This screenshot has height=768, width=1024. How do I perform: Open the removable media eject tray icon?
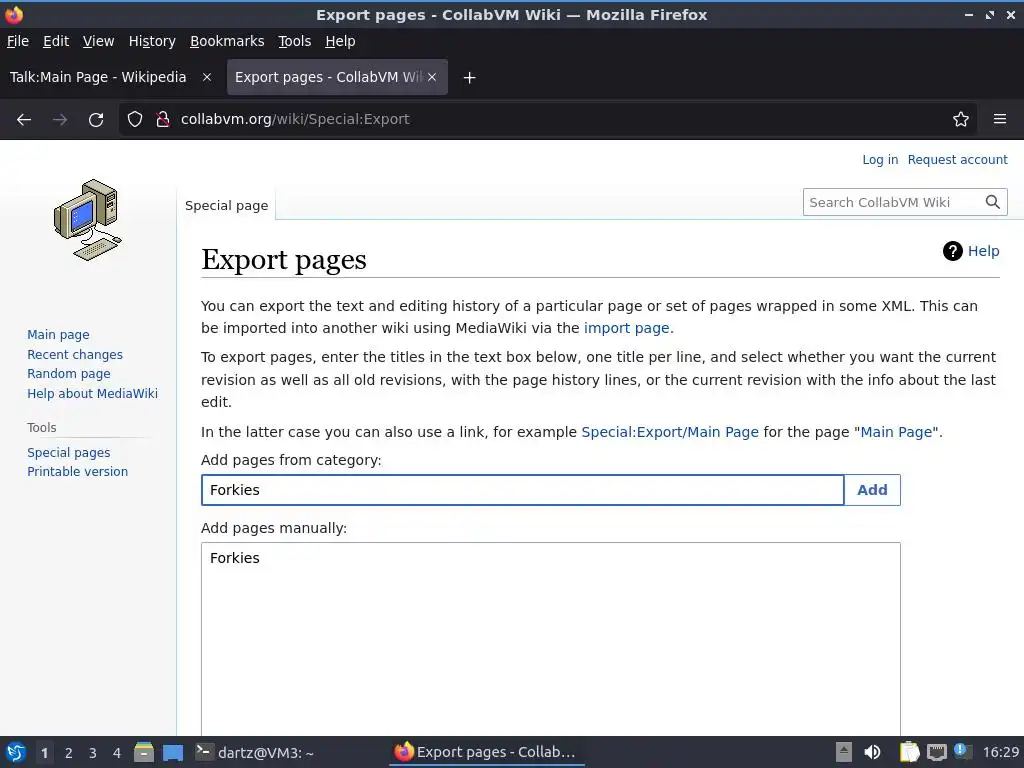point(844,752)
